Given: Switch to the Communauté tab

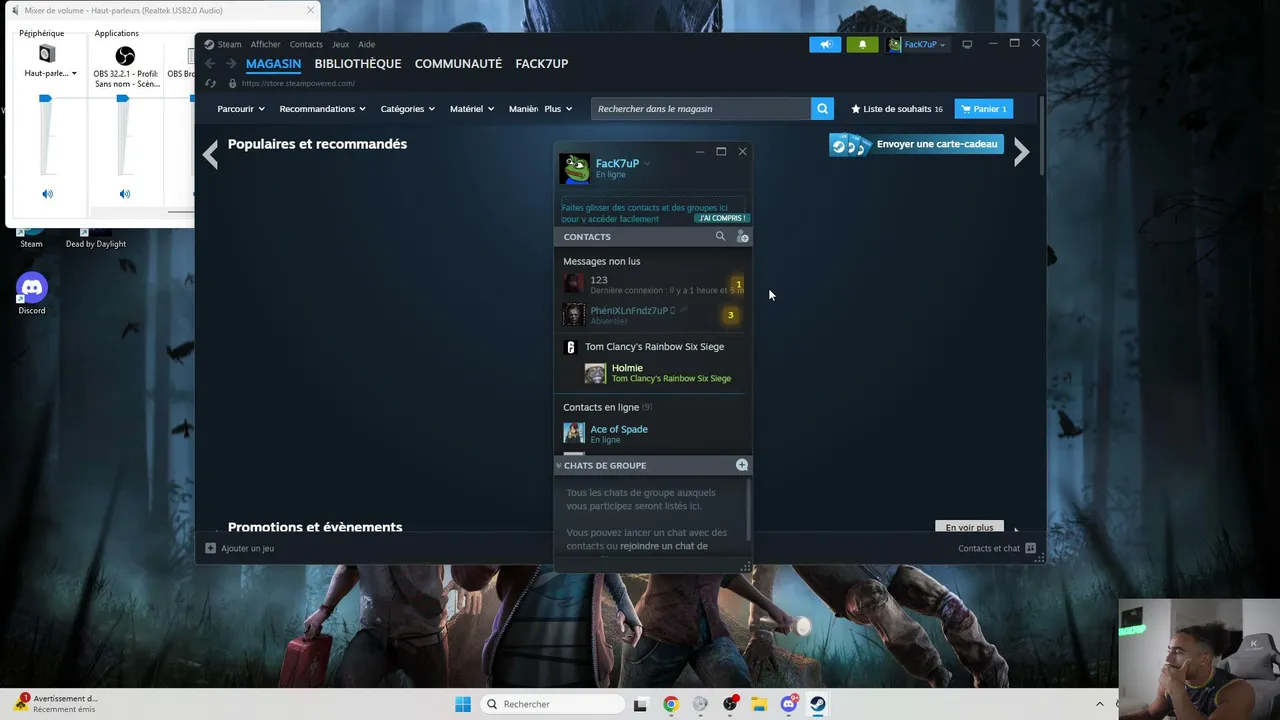Looking at the screenshot, I should pyautogui.click(x=458, y=64).
